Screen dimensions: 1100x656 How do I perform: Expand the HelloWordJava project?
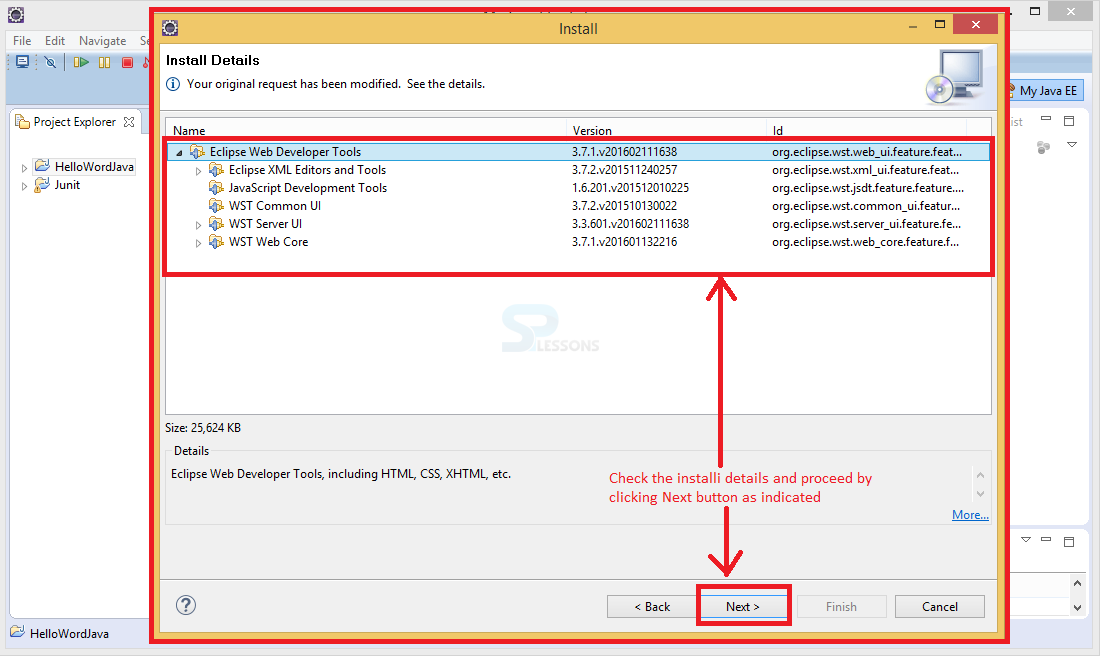click(24, 168)
